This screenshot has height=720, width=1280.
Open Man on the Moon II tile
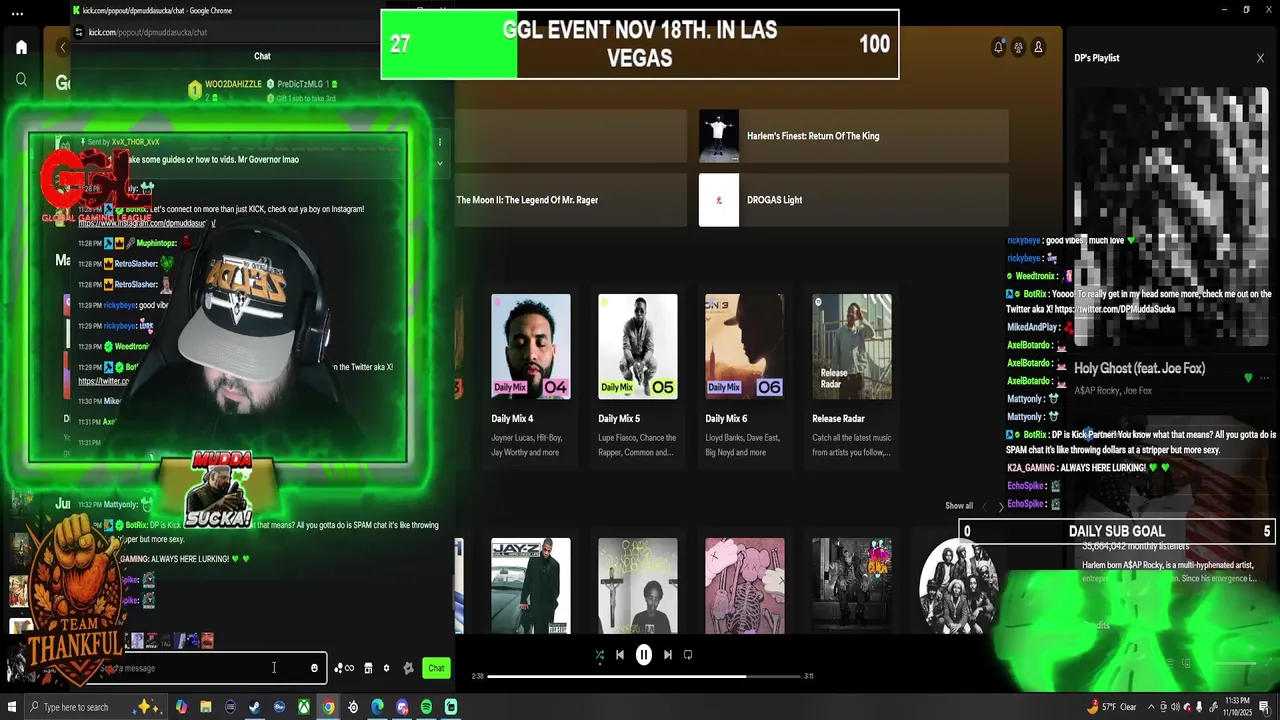[x=571, y=200]
